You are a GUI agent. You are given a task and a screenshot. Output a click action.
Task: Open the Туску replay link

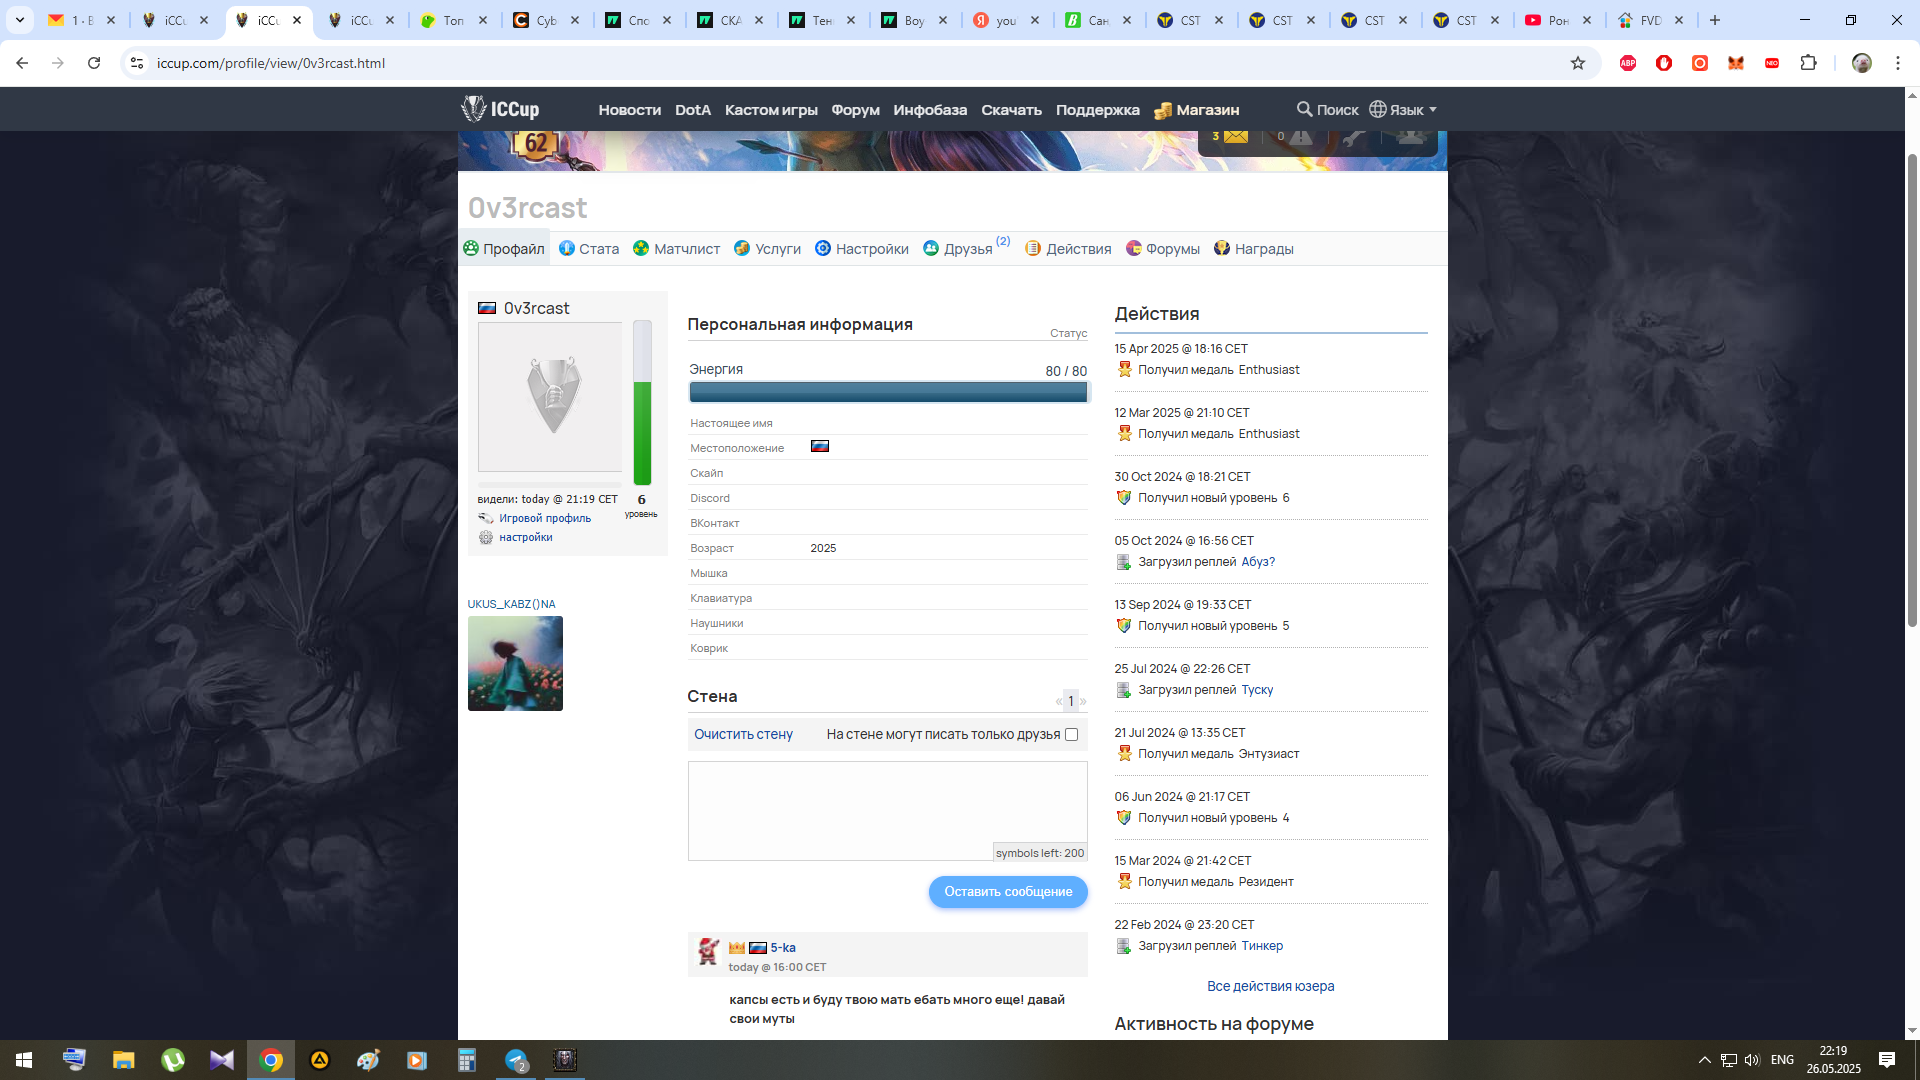pyautogui.click(x=1257, y=690)
